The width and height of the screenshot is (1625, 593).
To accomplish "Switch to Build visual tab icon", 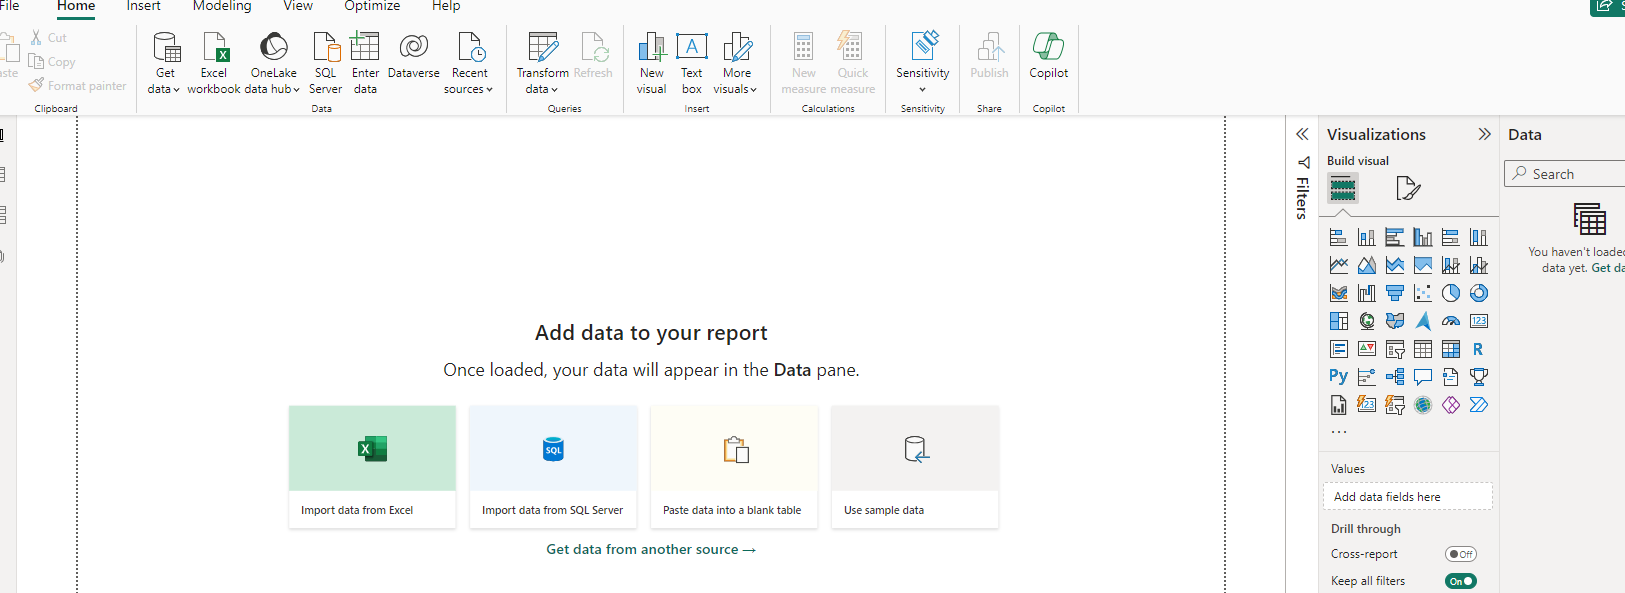I will click(1343, 188).
